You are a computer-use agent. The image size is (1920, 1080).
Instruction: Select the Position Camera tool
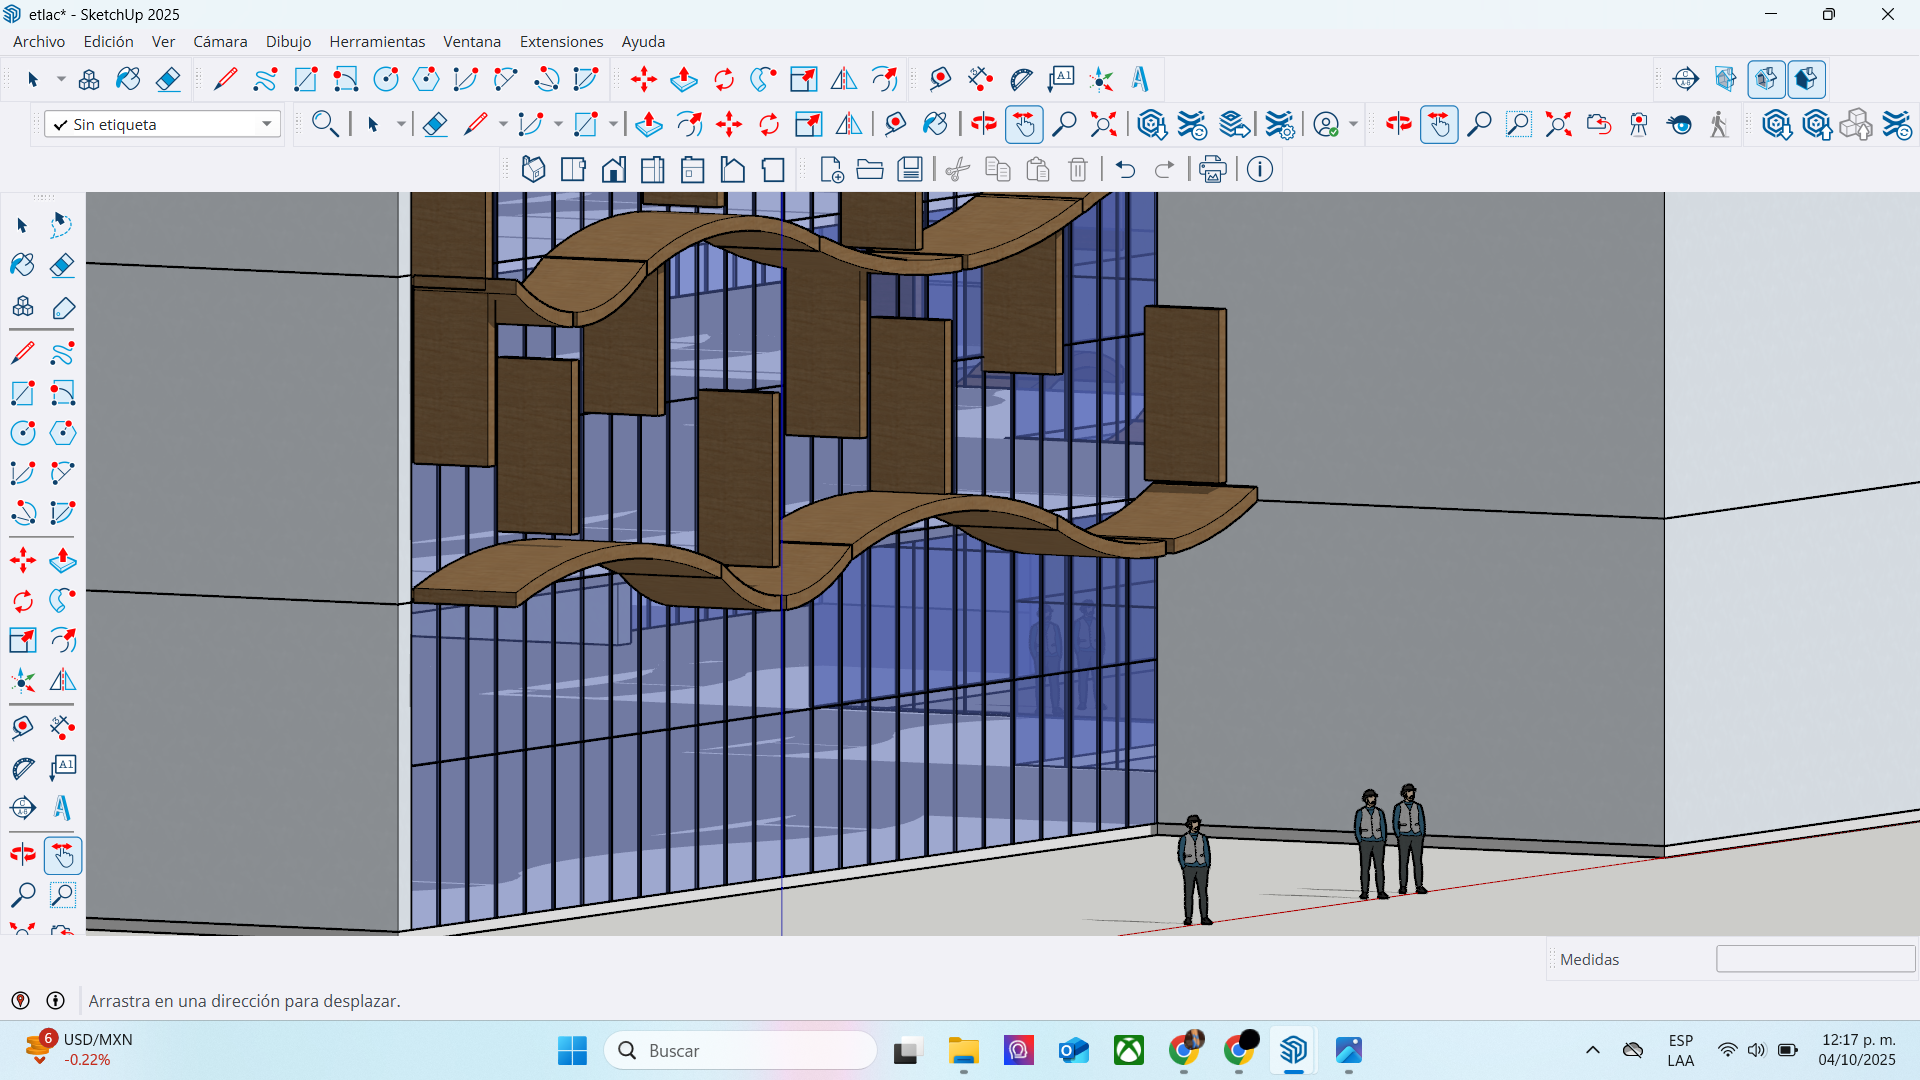click(1639, 124)
